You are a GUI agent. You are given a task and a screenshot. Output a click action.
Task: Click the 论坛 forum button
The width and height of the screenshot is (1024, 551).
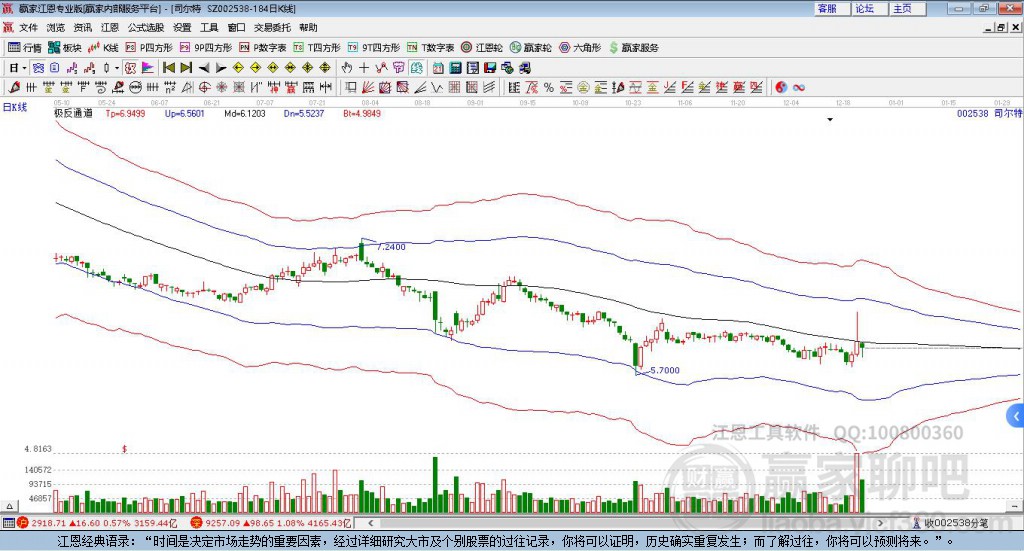click(x=864, y=8)
